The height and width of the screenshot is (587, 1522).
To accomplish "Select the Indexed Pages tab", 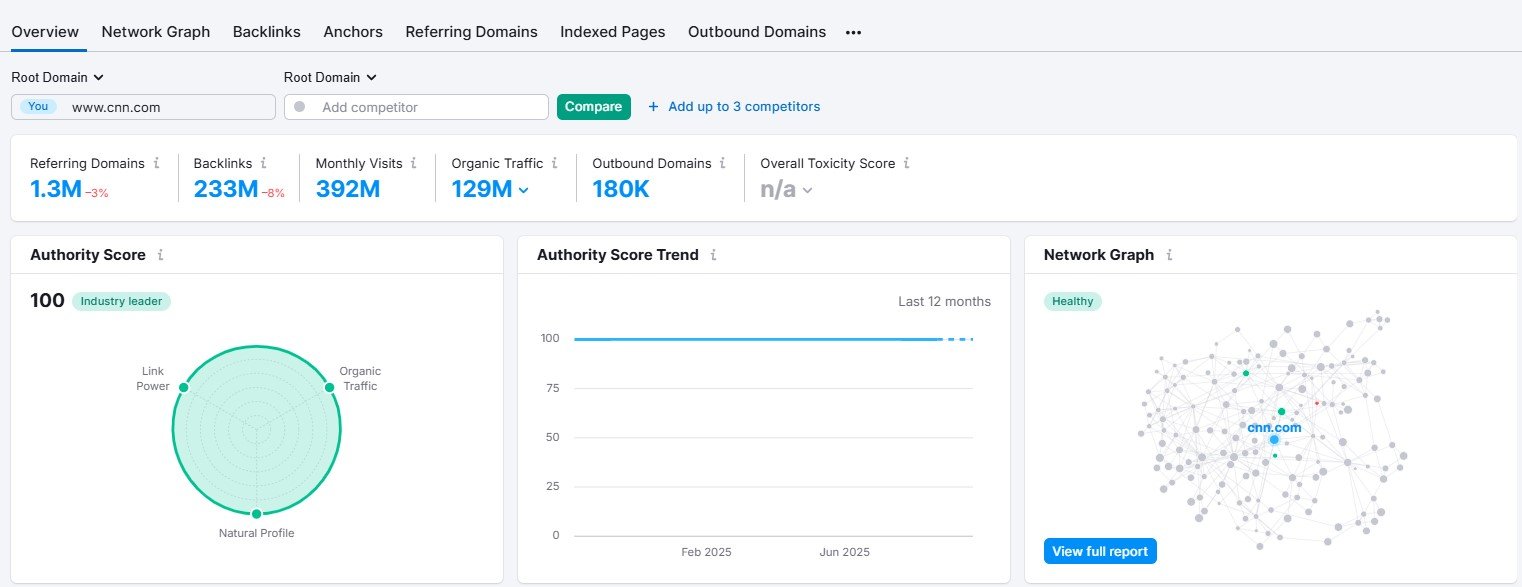I will pyautogui.click(x=612, y=31).
